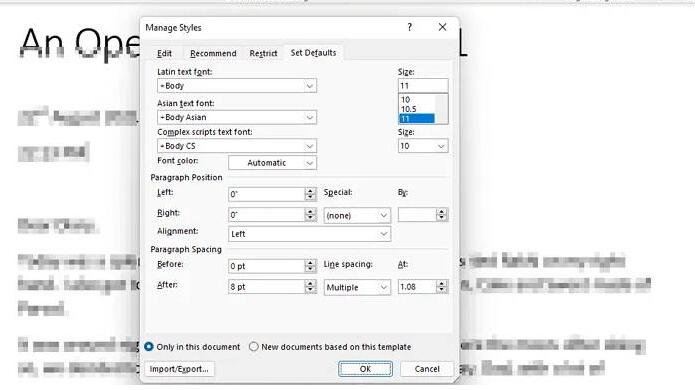The width and height of the screenshot is (695, 390).
Task: Click the Left indent field
Action: pos(266,194)
